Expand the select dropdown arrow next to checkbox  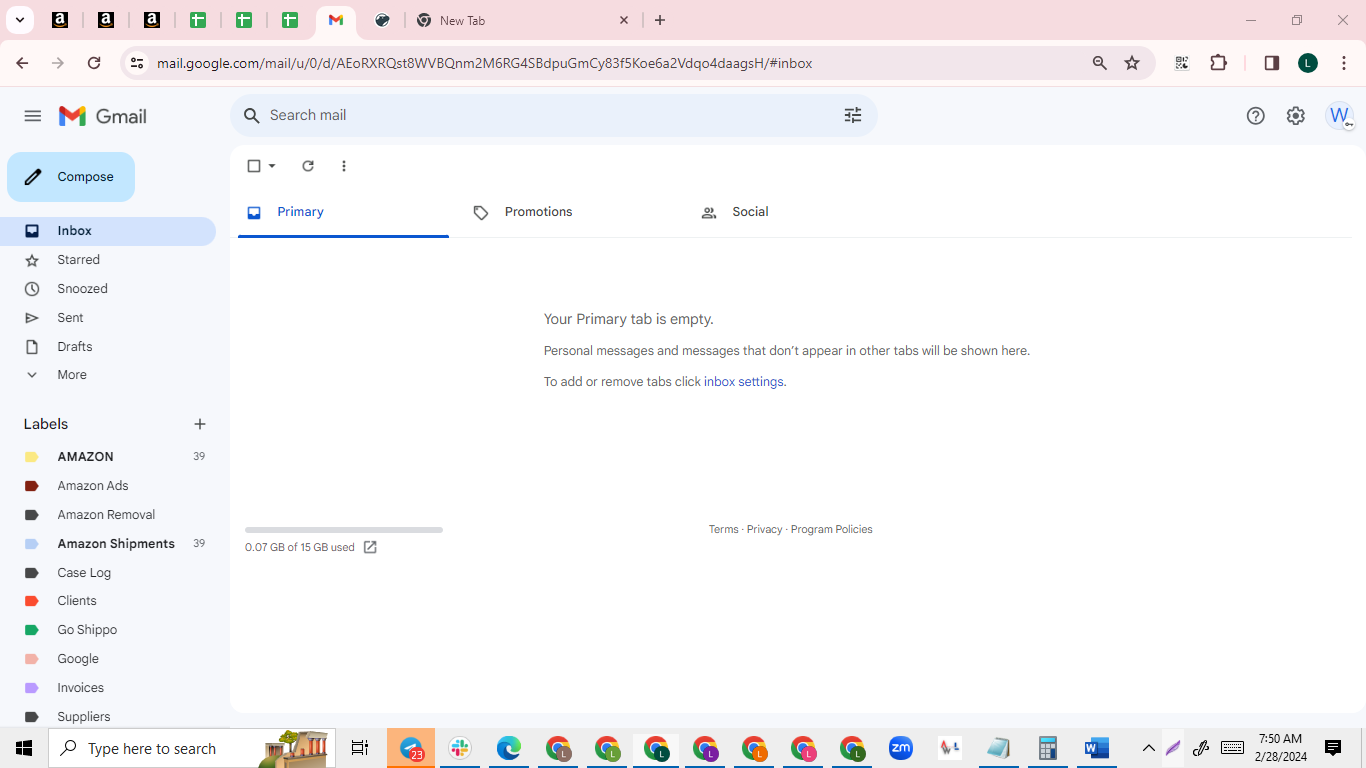[x=272, y=166]
